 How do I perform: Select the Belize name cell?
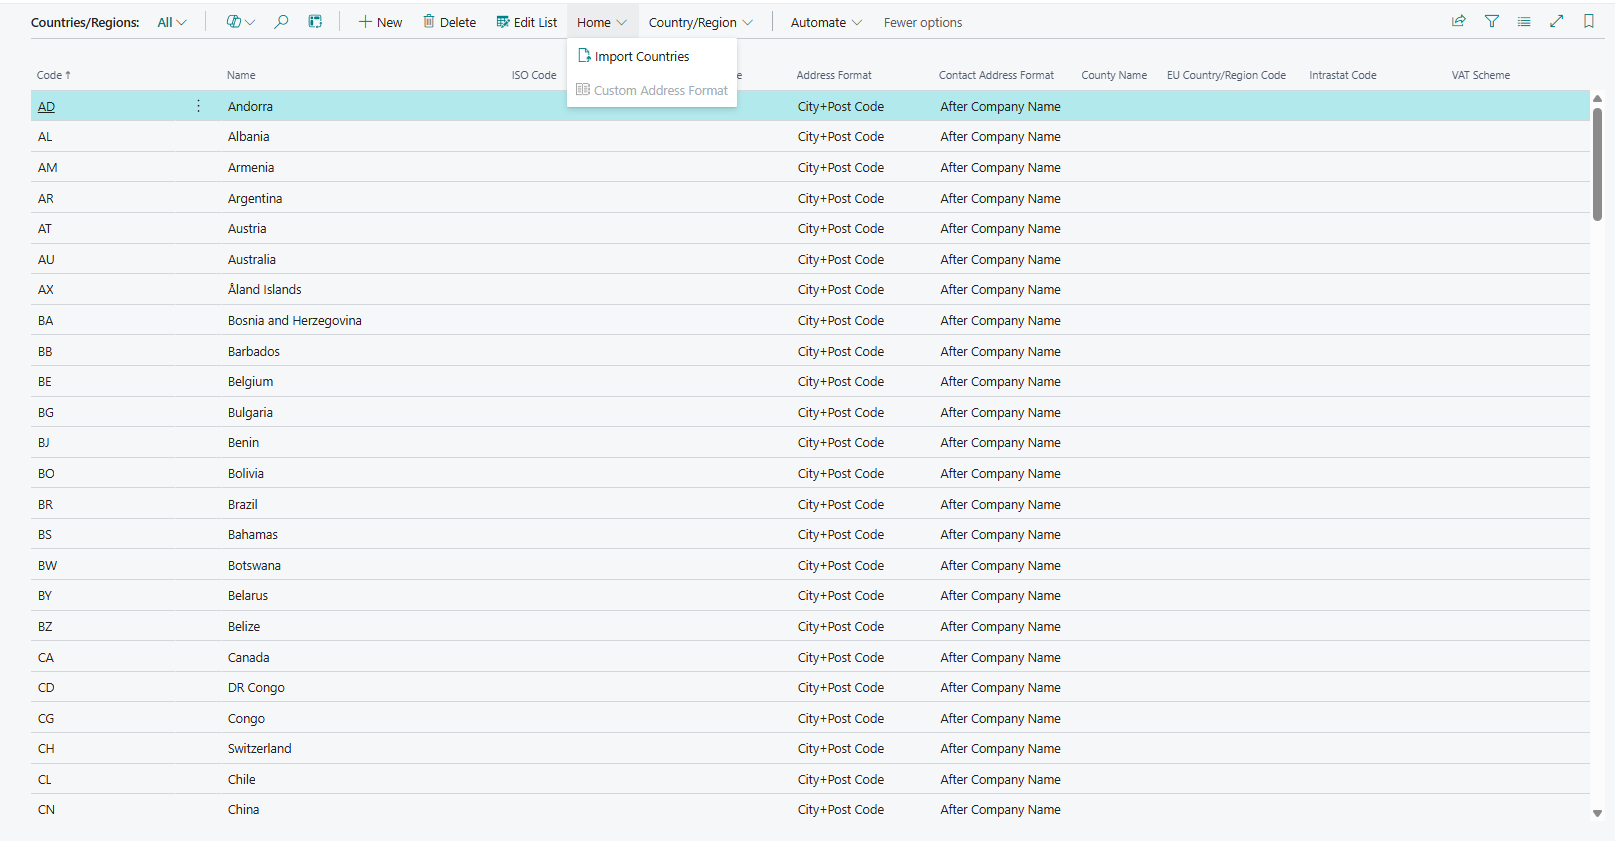coord(244,627)
